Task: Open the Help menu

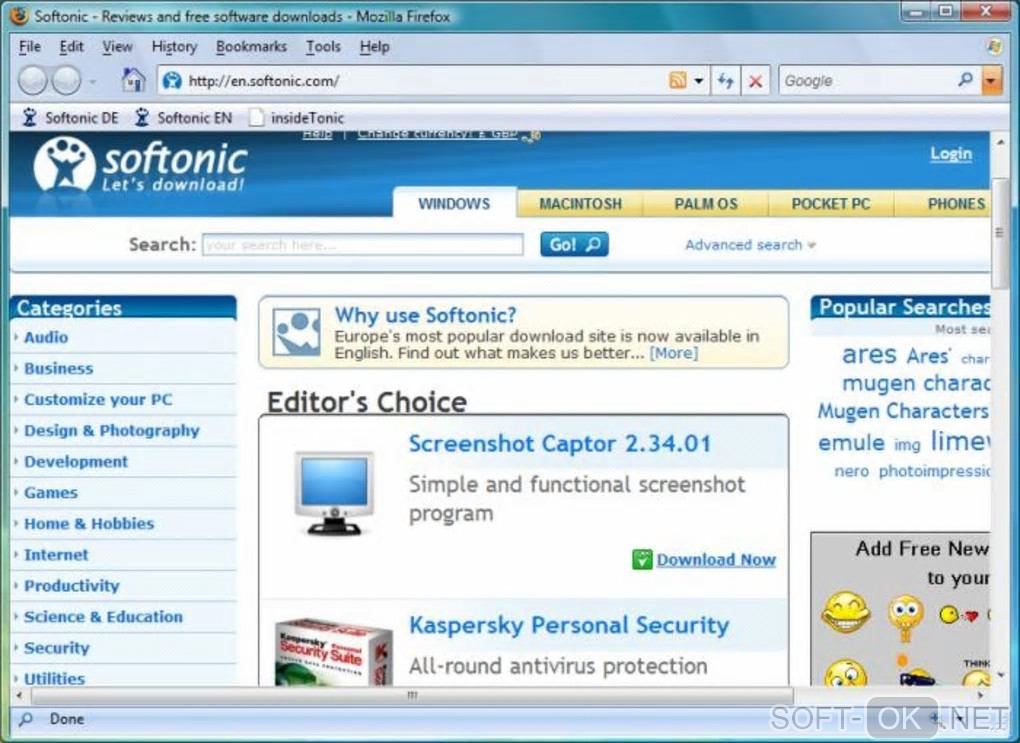Action: (x=374, y=47)
